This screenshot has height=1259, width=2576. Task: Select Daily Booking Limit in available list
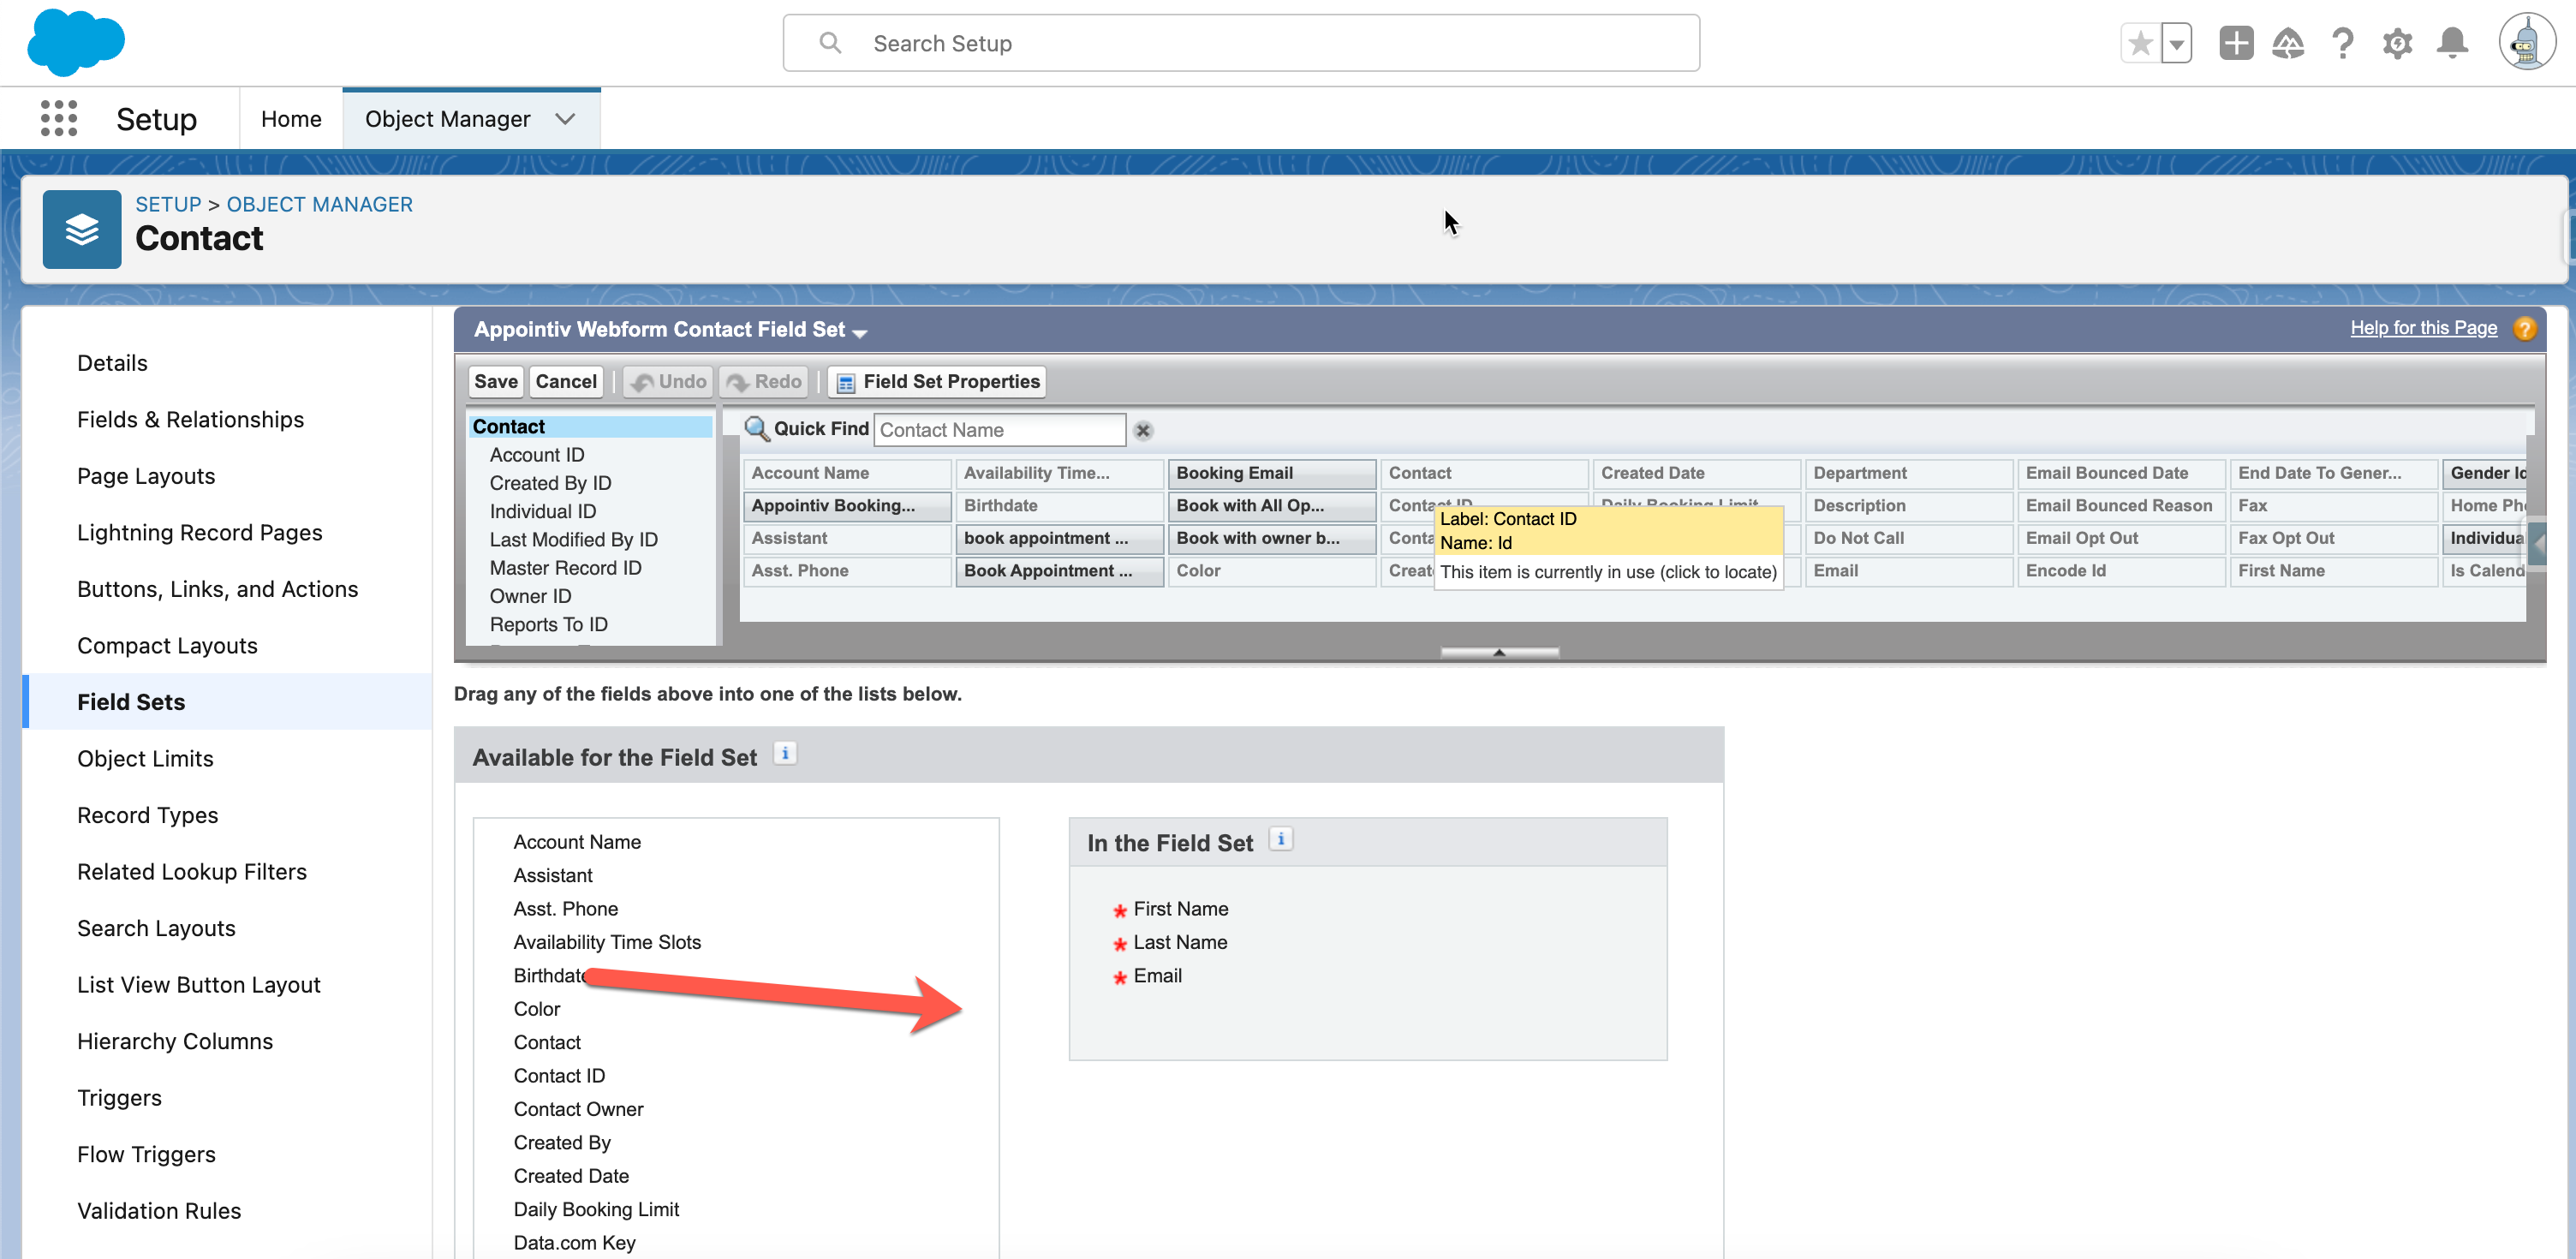click(x=596, y=1210)
